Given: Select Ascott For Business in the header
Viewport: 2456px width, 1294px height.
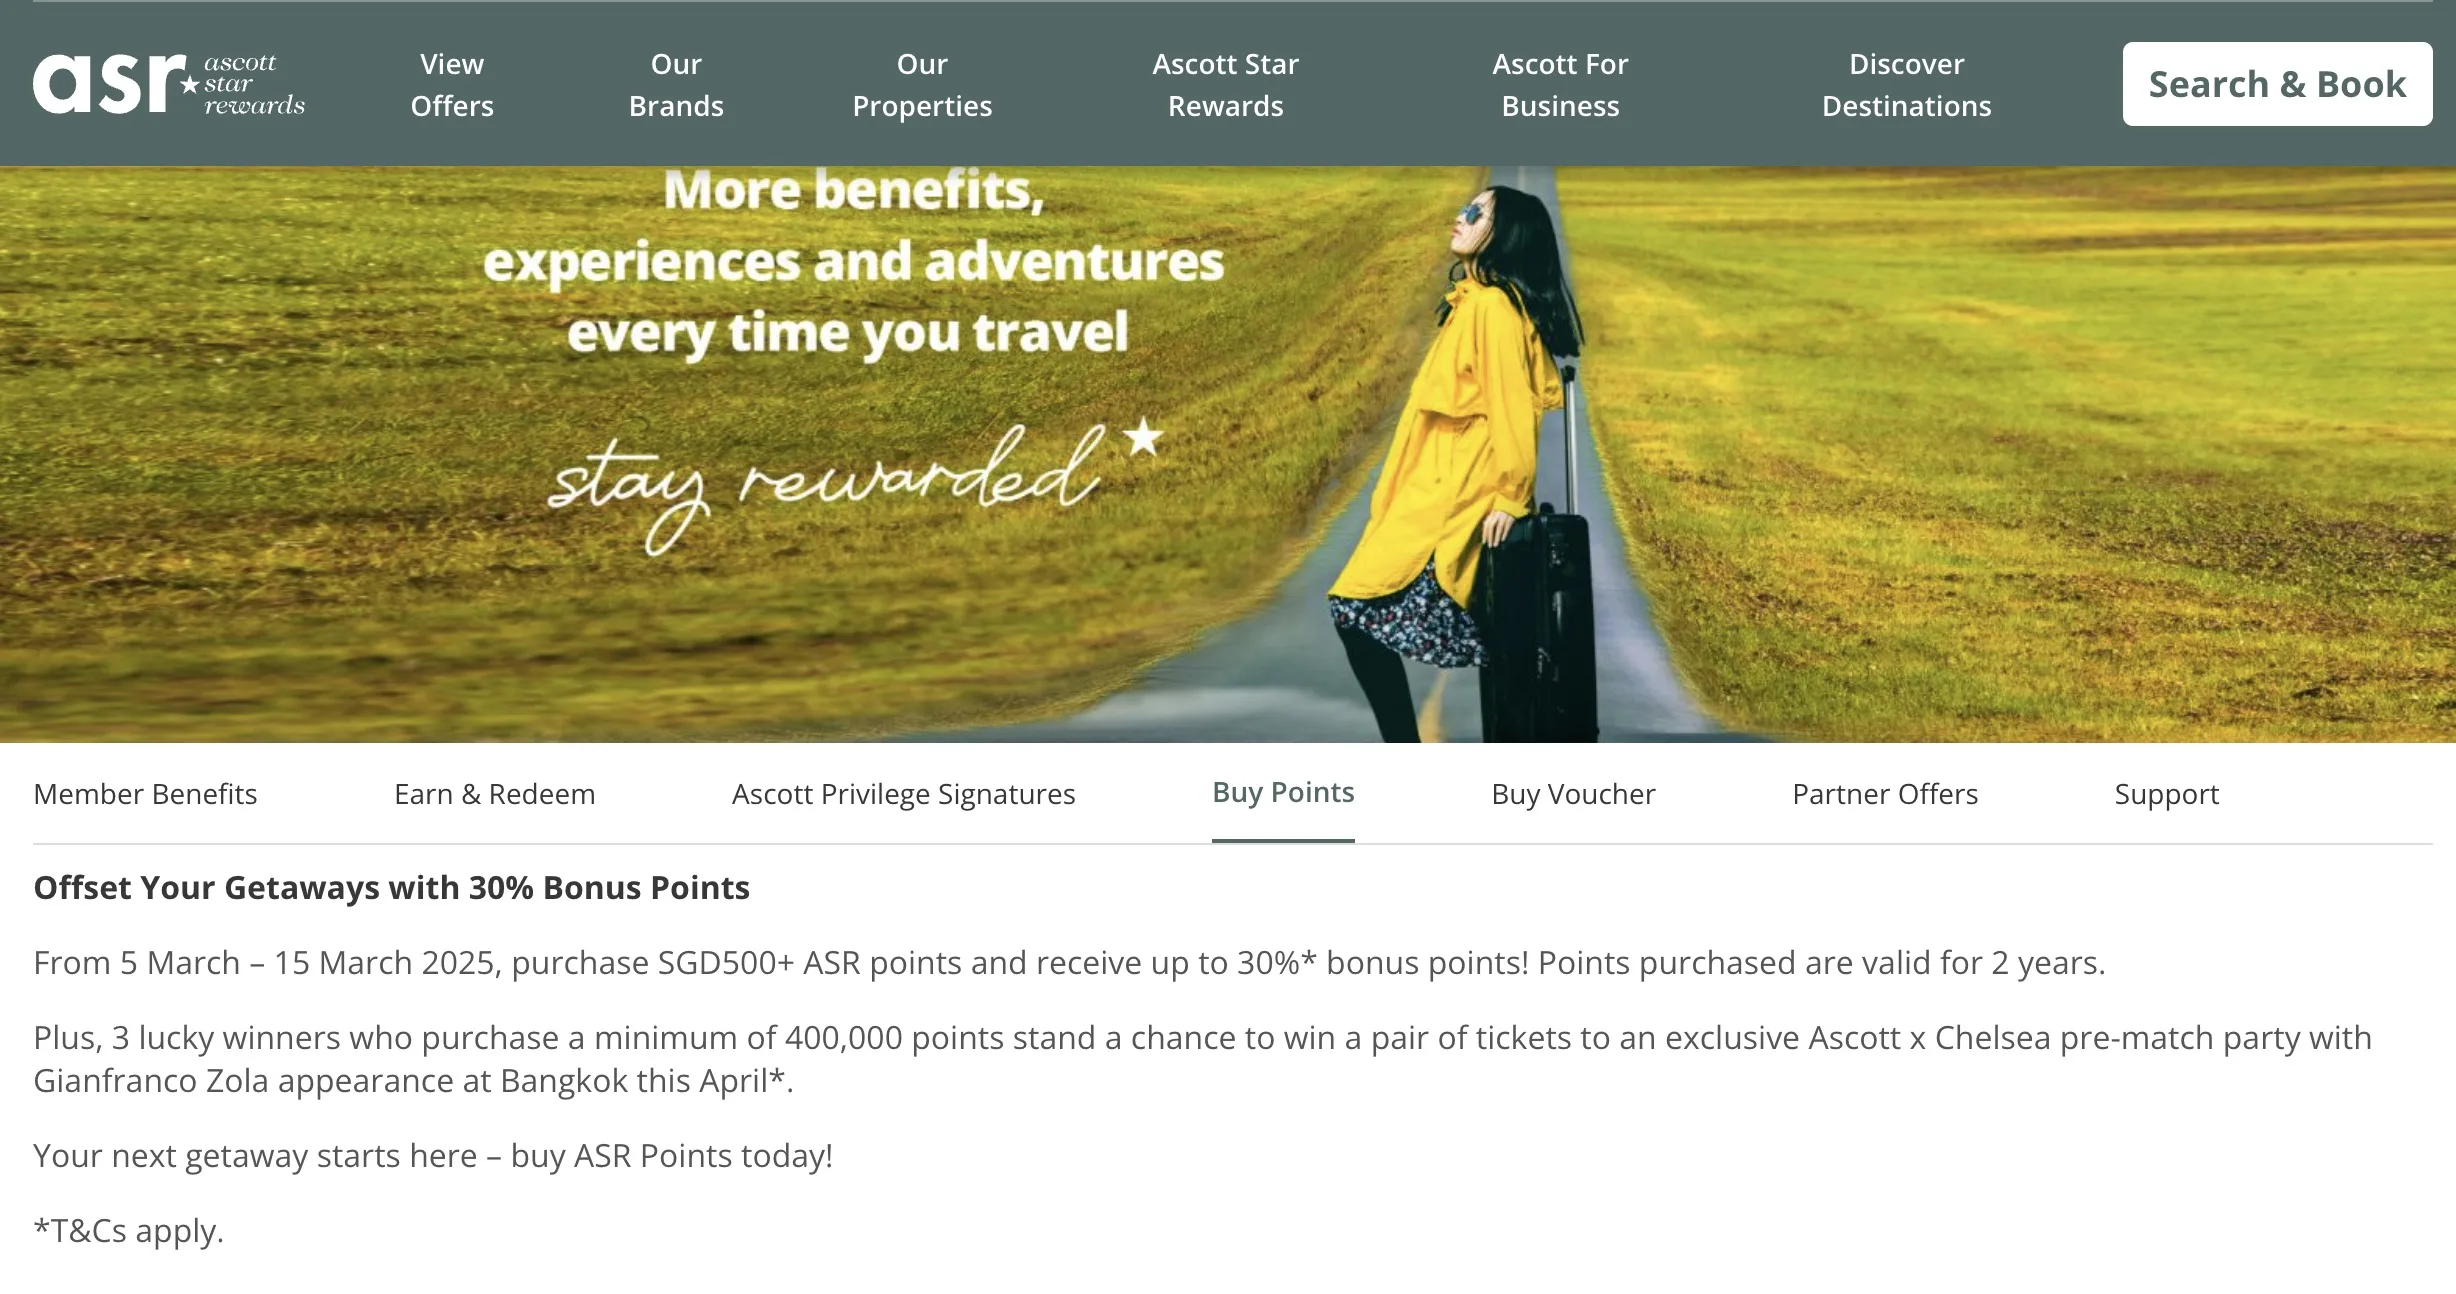Looking at the screenshot, I should click(1560, 85).
